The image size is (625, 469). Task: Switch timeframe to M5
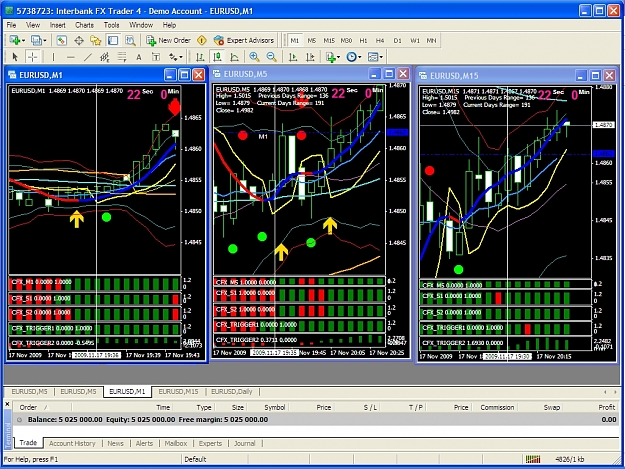pyautogui.click(x=312, y=40)
